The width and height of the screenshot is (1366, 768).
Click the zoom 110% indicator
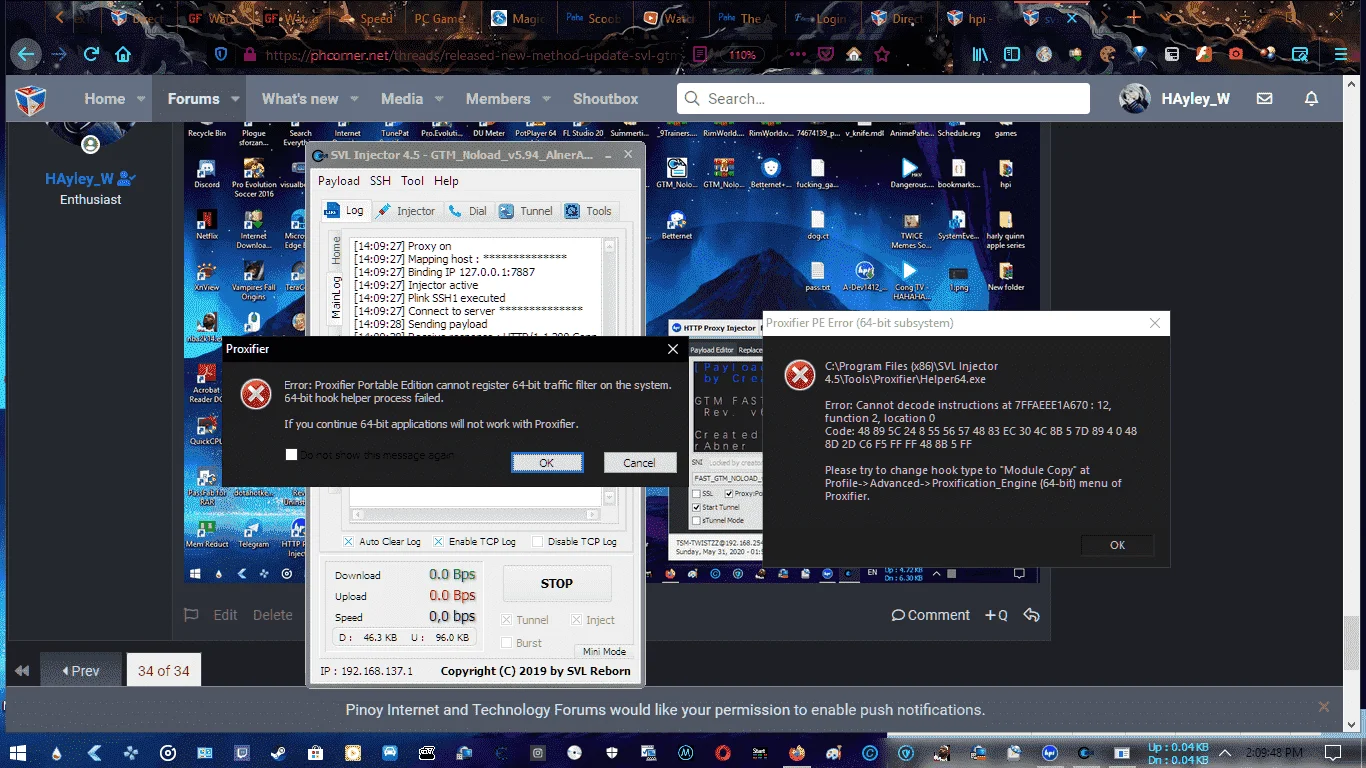coord(741,55)
